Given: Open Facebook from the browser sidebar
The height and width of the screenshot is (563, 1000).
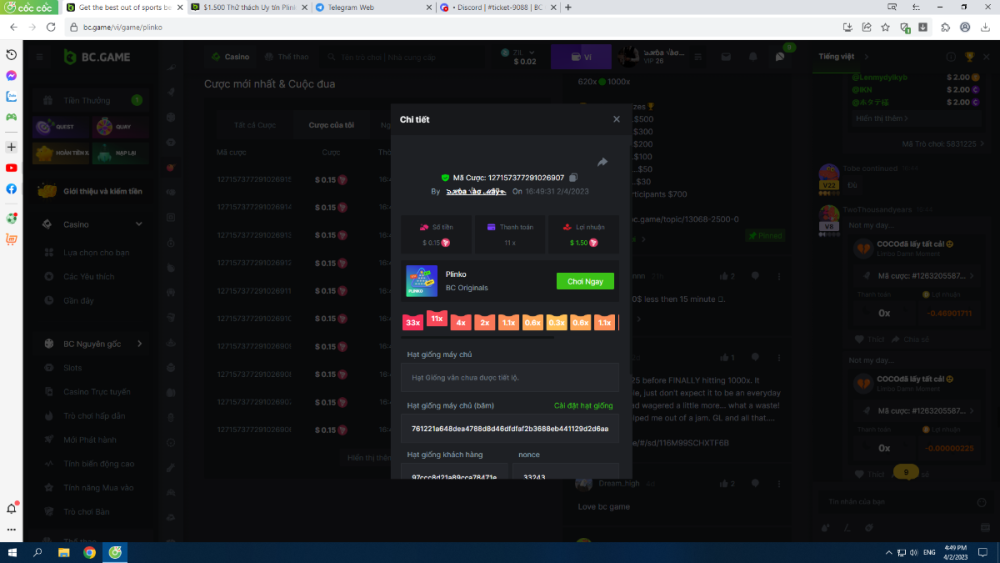Looking at the screenshot, I should [x=11, y=189].
